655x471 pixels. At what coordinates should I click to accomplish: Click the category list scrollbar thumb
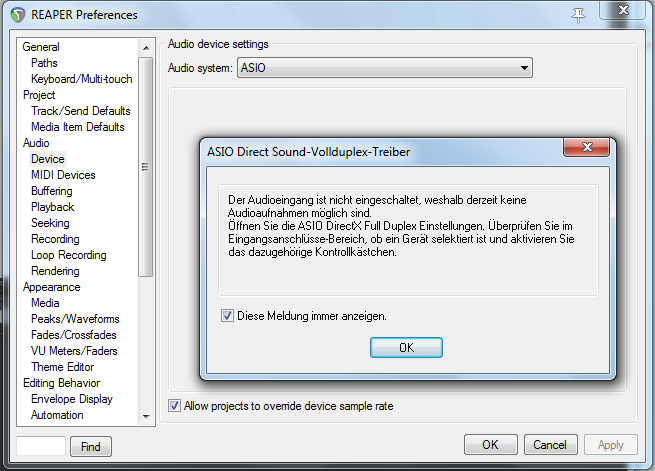click(x=145, y=167)
